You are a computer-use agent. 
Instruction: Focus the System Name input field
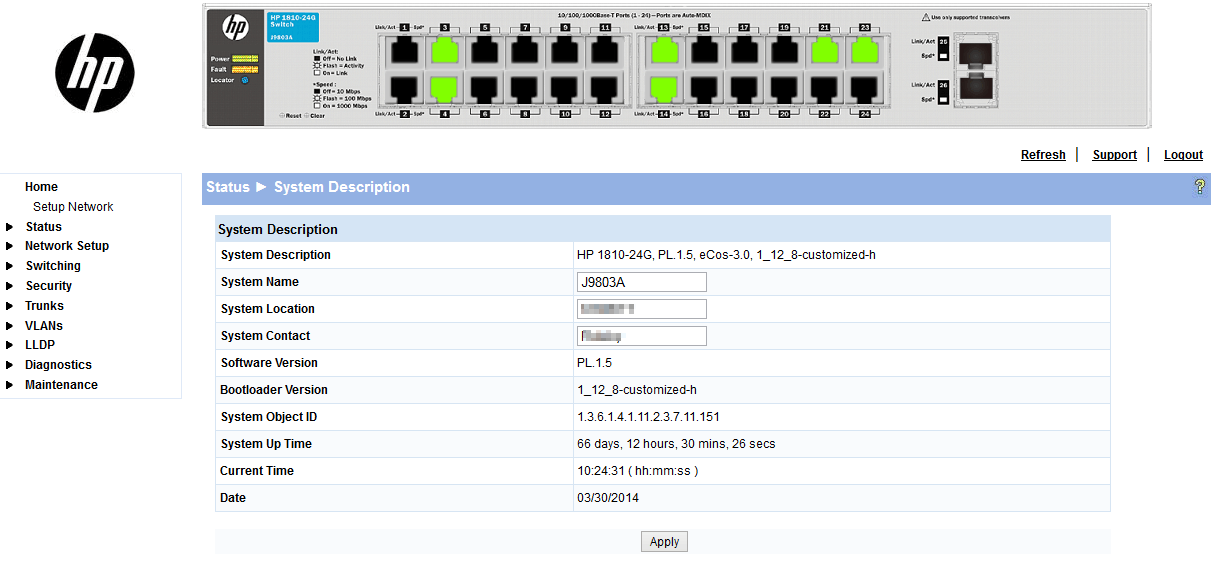click(x=642, y=282)
